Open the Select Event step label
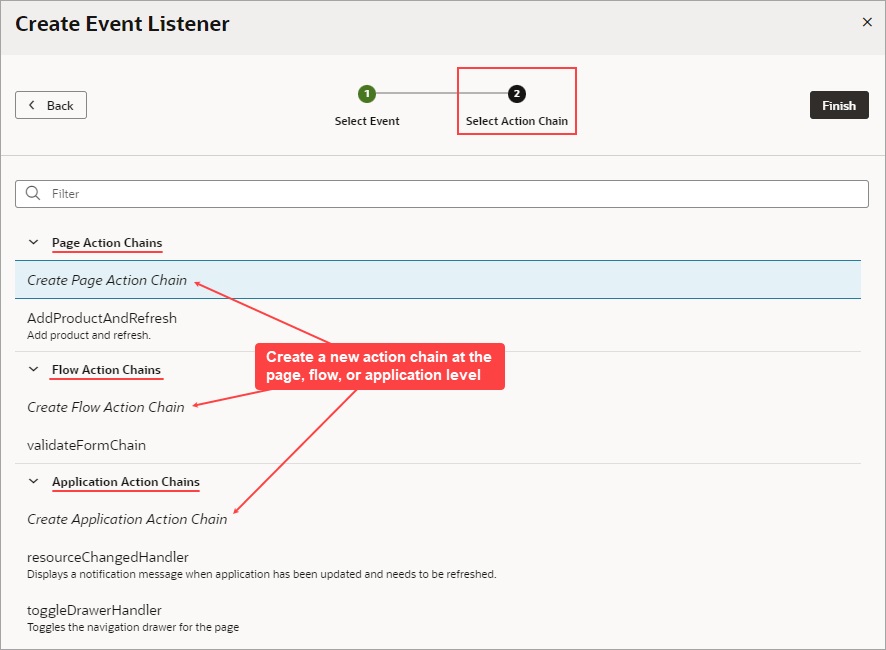The width and height of the screenshot is (886, 650). pyautogui.click(x=367, y=121)
